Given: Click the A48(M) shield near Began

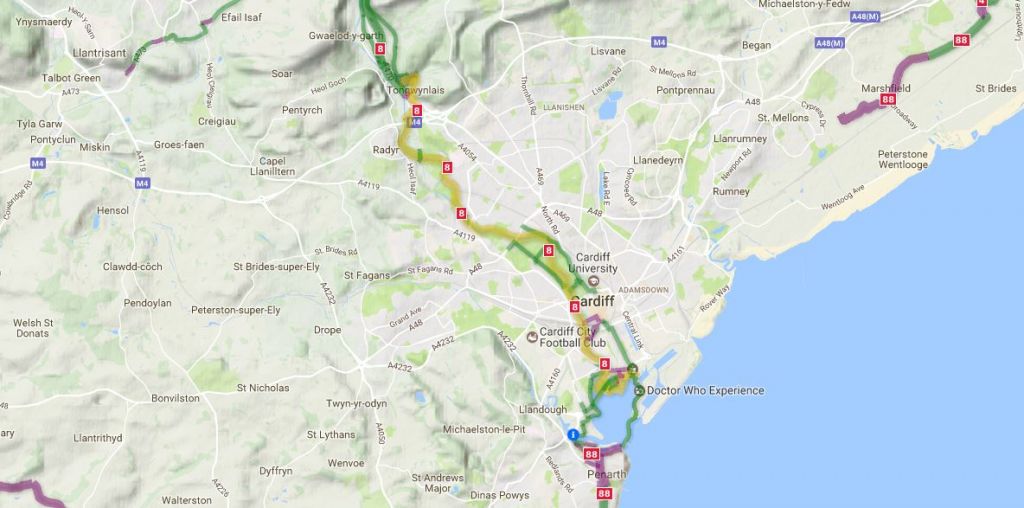Looking at the screenshot, I should tap(830, 43).
